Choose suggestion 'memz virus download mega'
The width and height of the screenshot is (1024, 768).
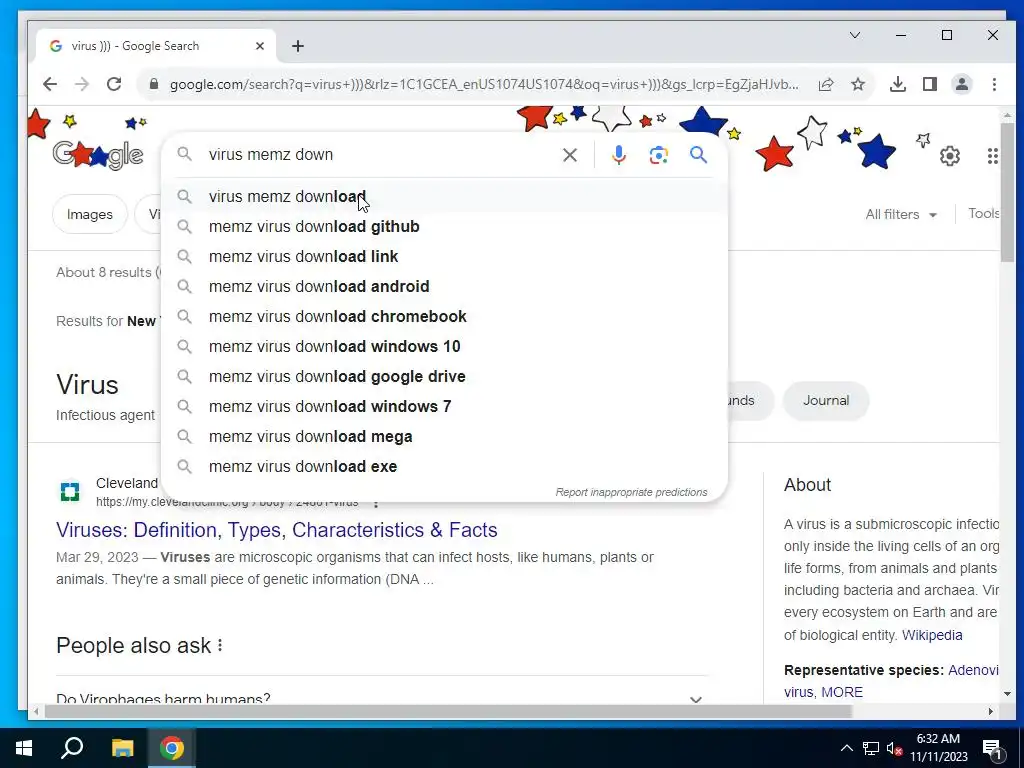[444, 437]
